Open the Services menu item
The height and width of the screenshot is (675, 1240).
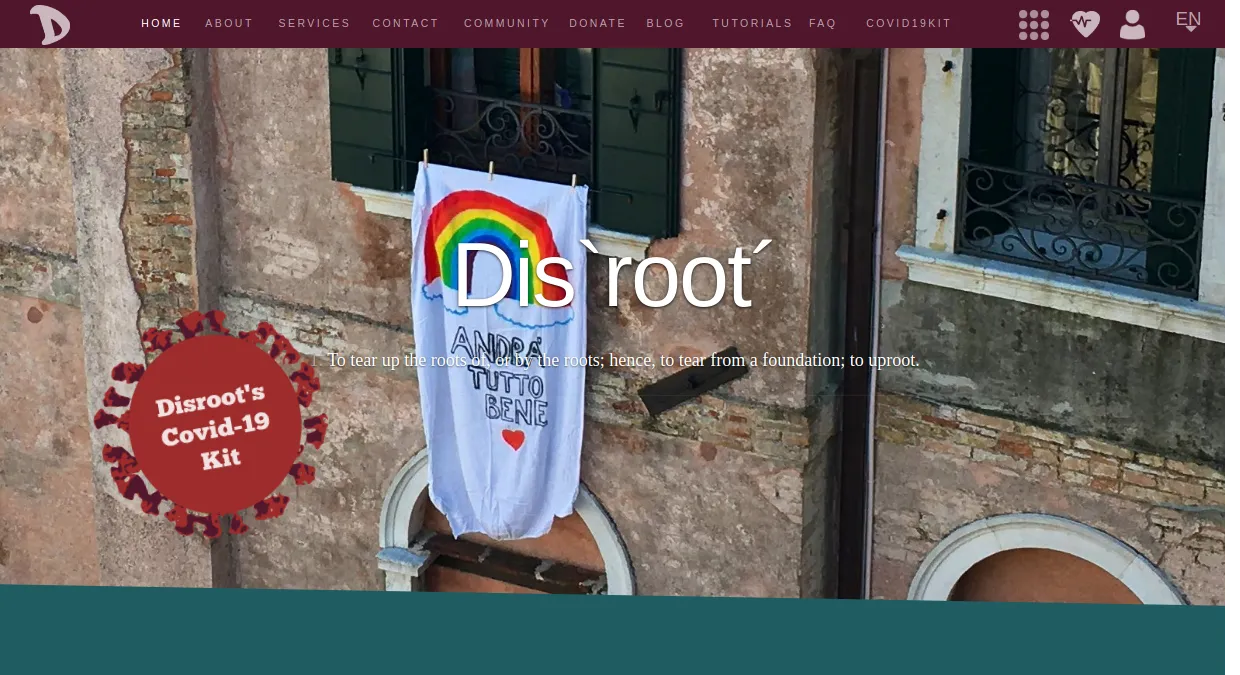314,23
